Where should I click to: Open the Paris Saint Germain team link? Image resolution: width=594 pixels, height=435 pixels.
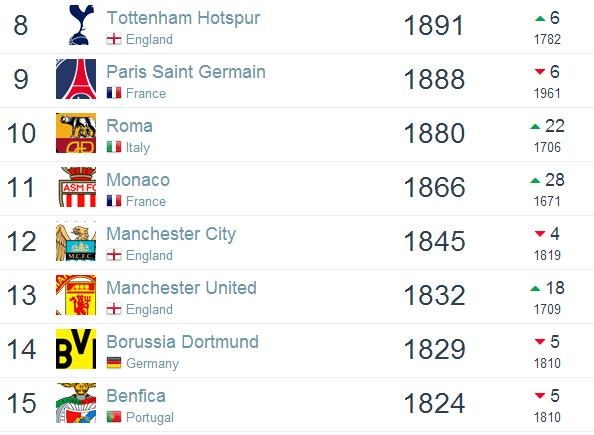(186, 72)
